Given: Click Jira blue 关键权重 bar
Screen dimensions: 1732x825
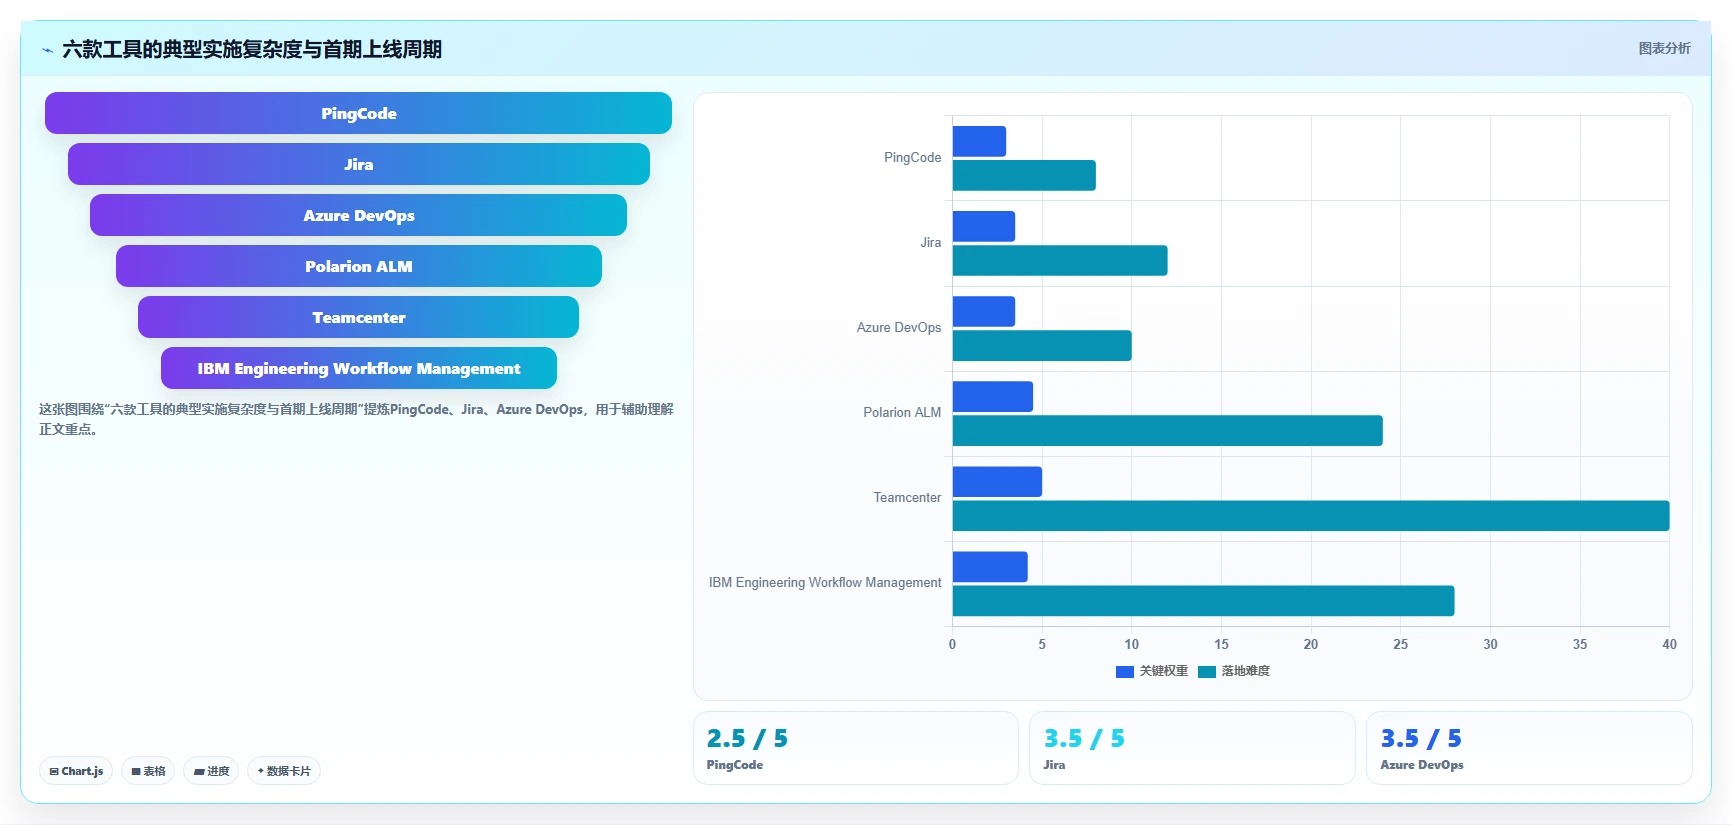Looking at the screenshot, I should pos(984,226).
